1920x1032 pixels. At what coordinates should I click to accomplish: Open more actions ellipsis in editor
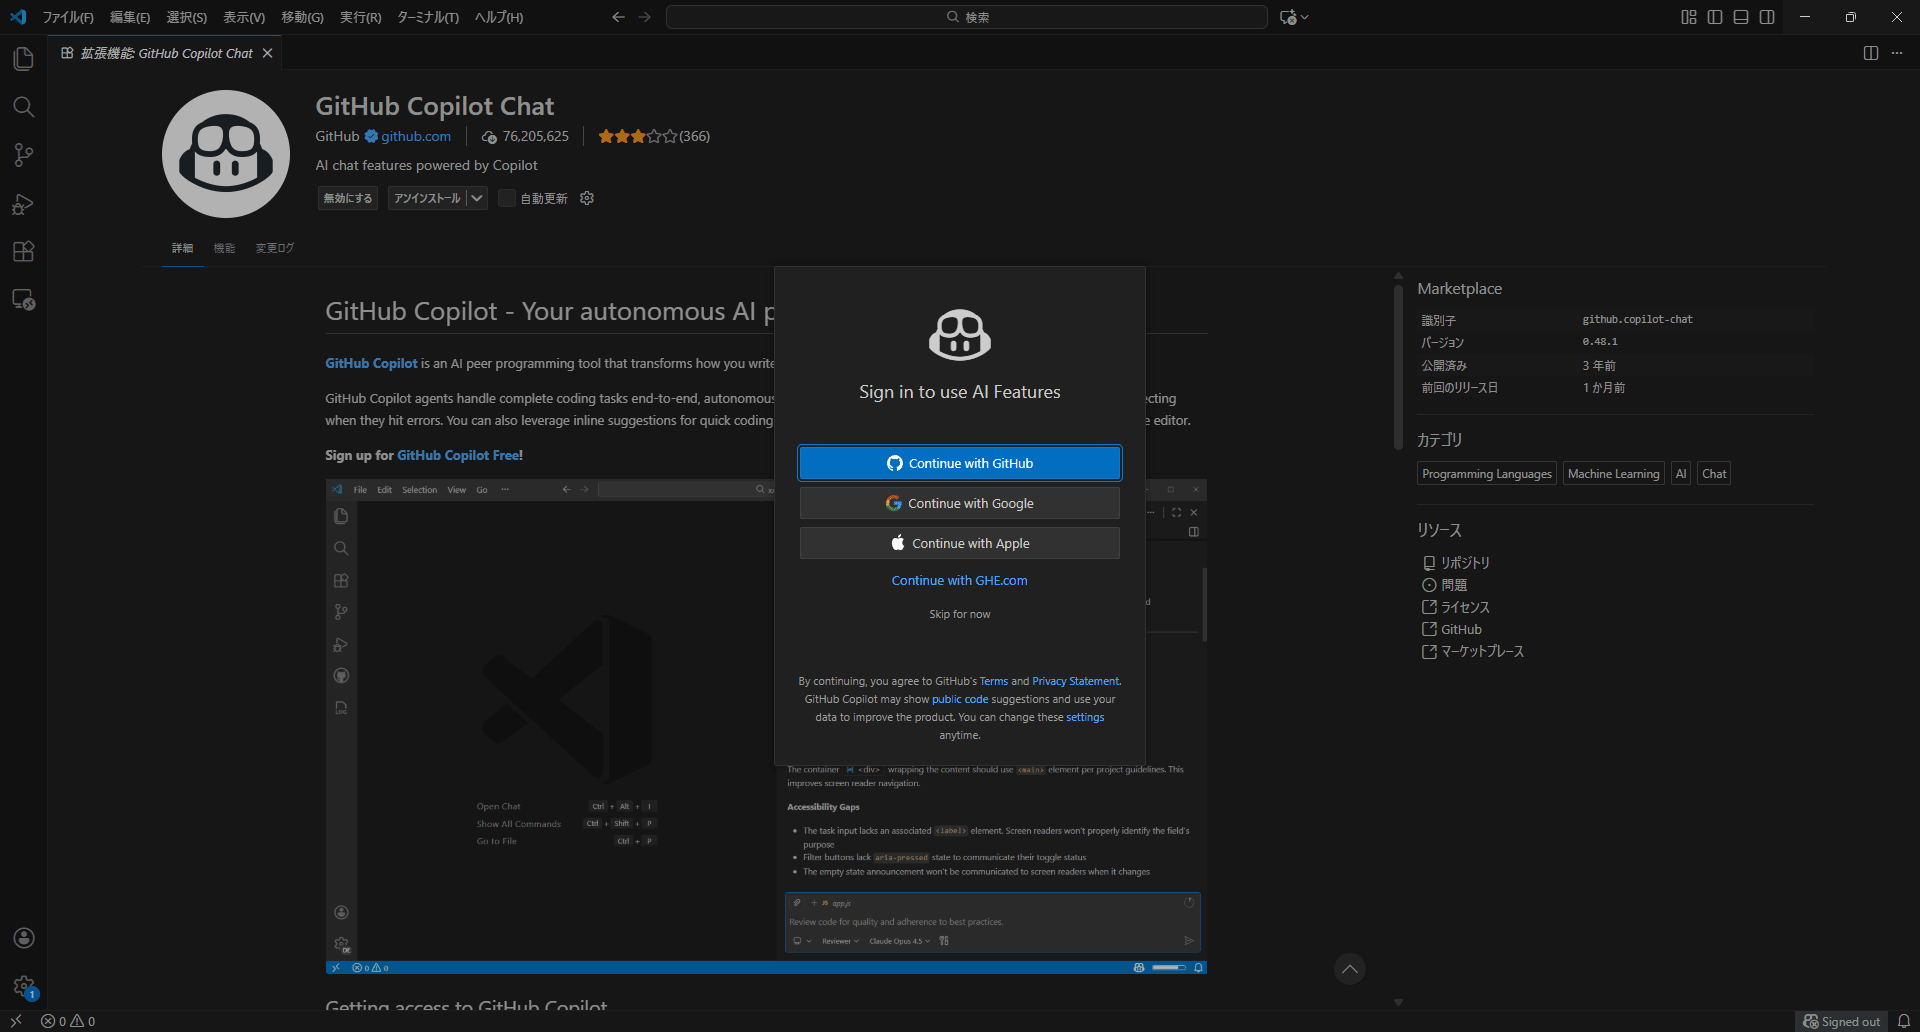pos(1897,53)
